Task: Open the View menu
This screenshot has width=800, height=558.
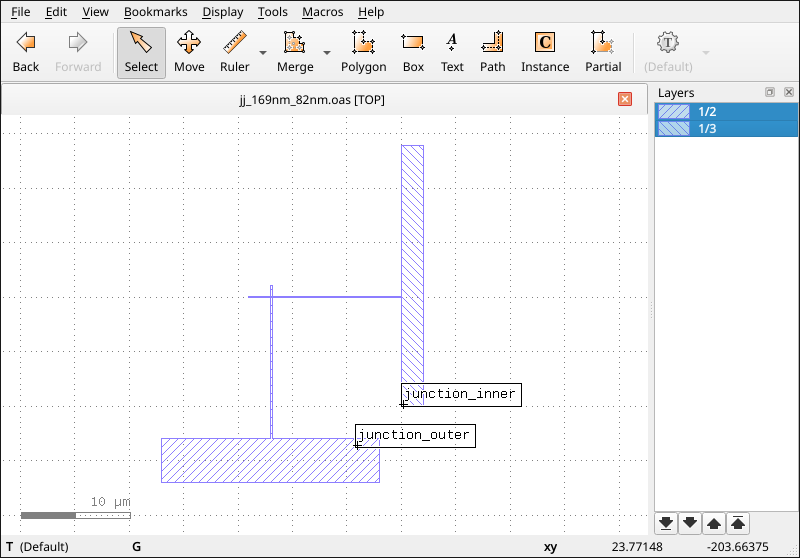Action: (95, 12)
